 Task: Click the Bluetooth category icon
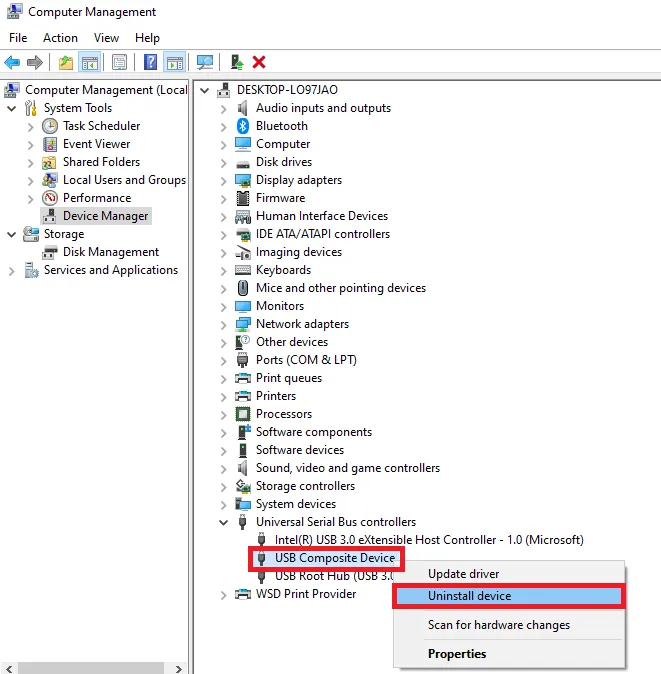pos(242,126)
